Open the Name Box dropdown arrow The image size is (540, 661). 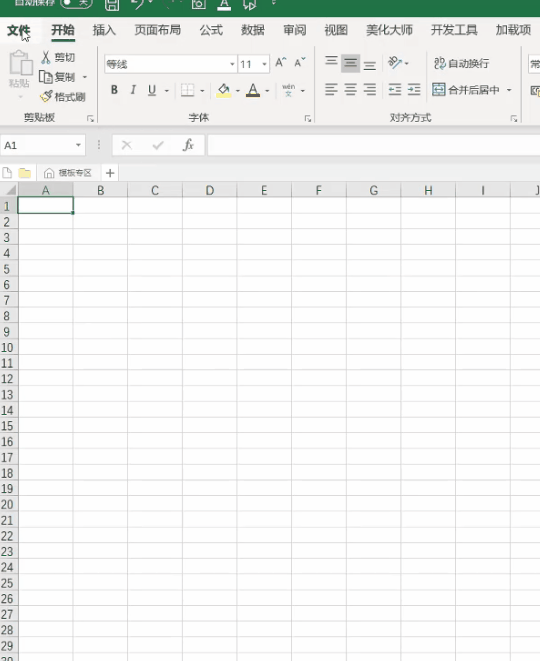78,145
